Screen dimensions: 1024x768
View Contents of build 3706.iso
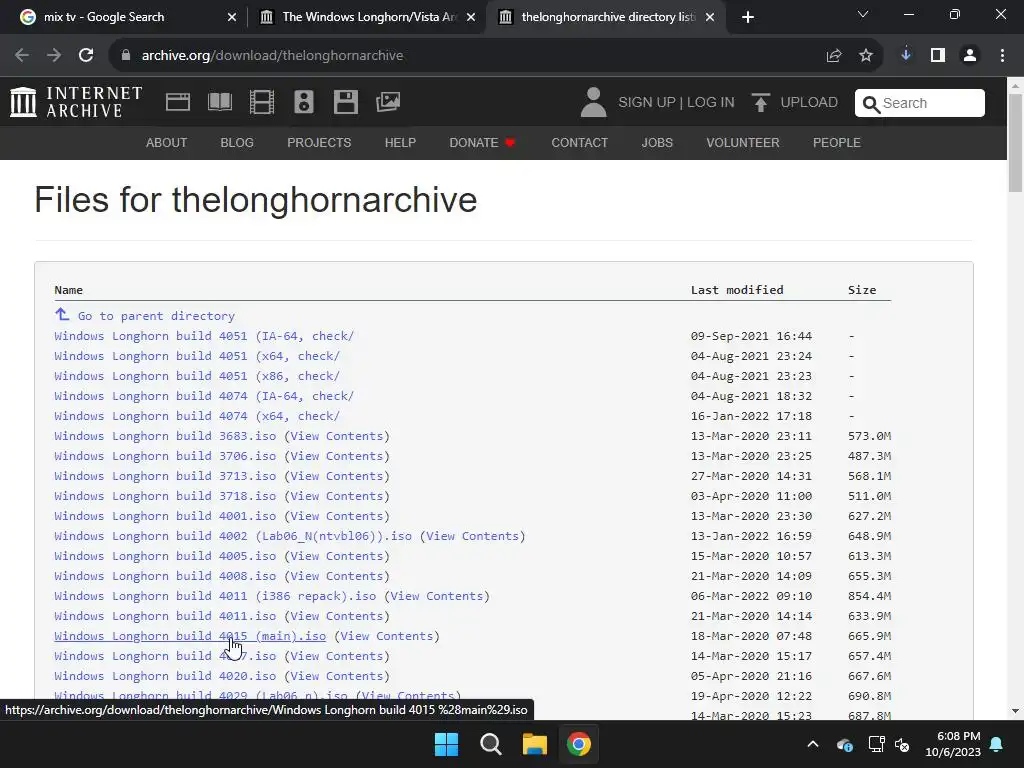point(336,456)
